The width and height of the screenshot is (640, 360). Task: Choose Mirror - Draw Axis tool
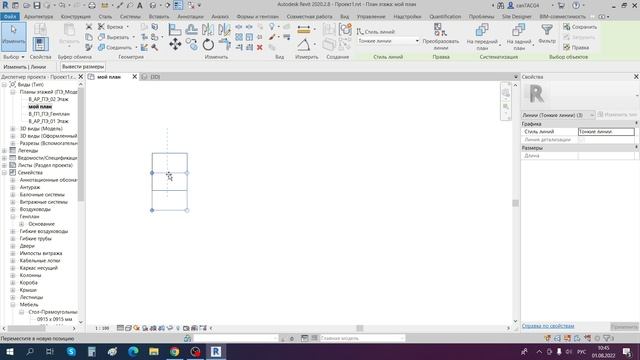pyautogui.click(x=224, y=29)
